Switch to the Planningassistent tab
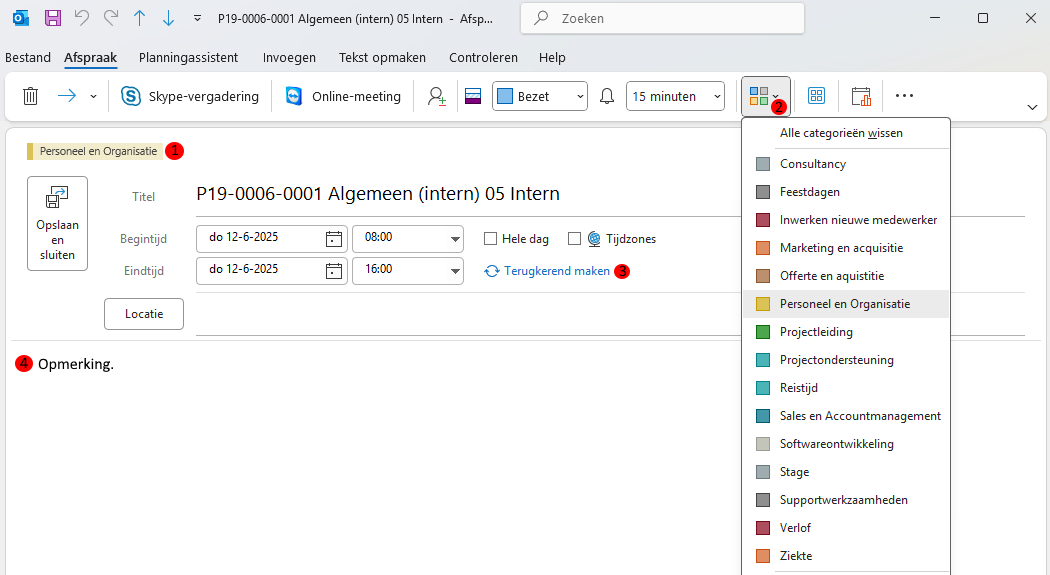Image resolution: width=1050 pixels, height=575 pixels. [188, 58]
